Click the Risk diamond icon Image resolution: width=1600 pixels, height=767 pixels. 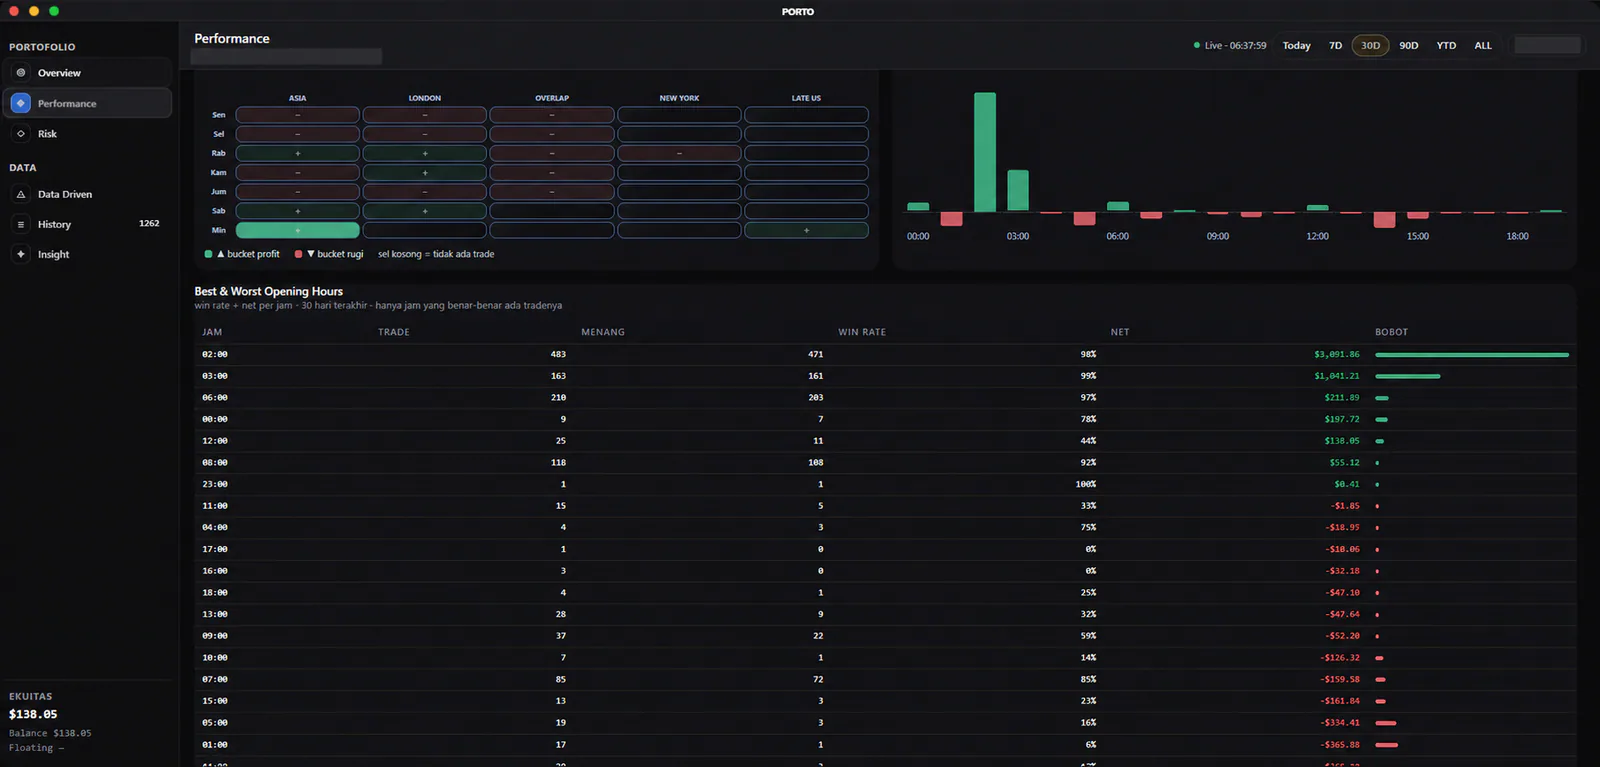click(x=21, y=133)
